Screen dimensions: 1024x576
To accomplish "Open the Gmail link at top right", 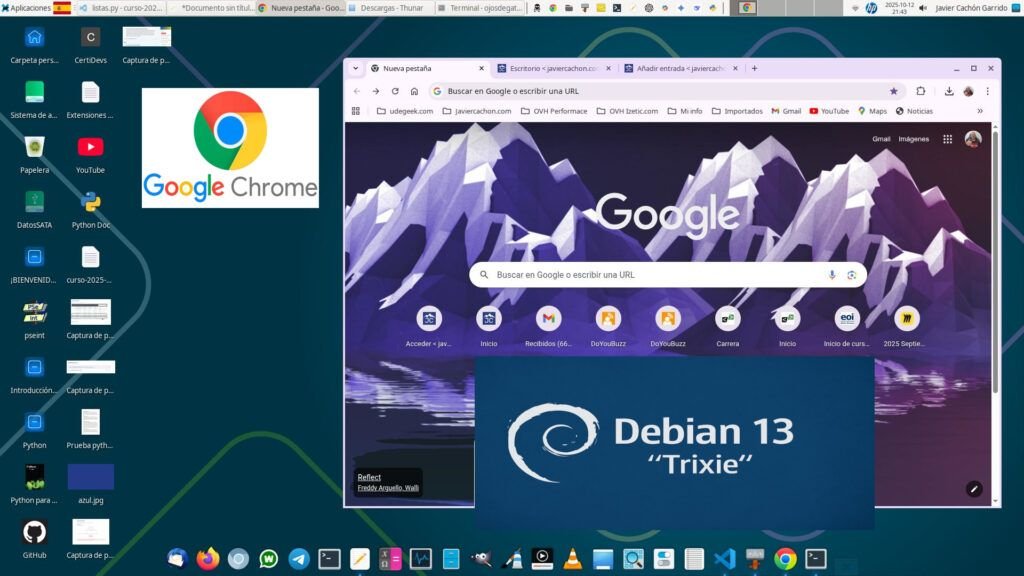I will point(881,139).
